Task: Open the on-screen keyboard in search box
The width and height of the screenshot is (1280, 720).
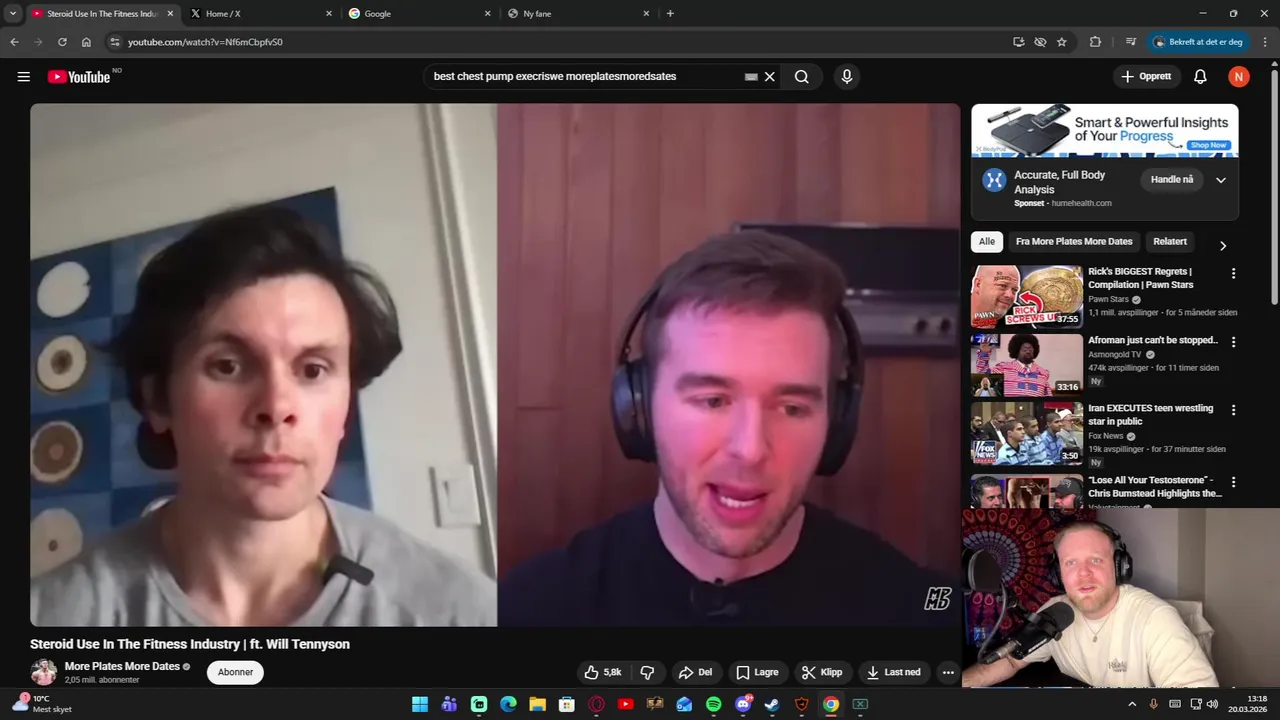Action: (751, 77)
